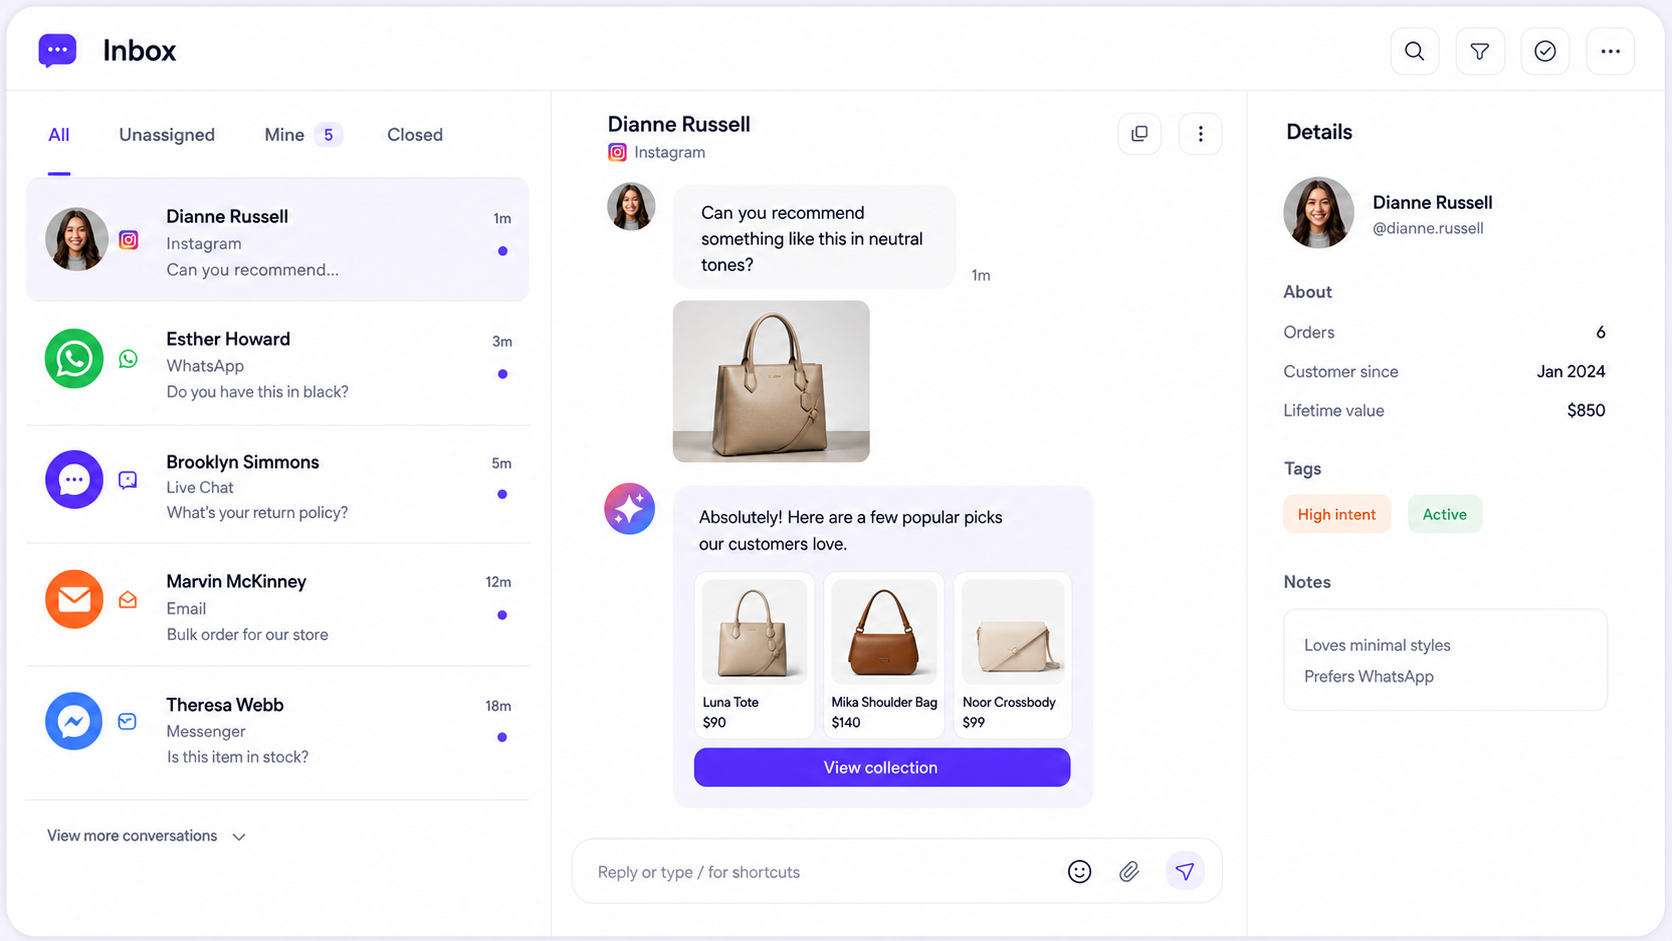This screenshot has height=941, width=1672.
Task: Open the filter funnel icon
Action: click(x=1480, y=51)
